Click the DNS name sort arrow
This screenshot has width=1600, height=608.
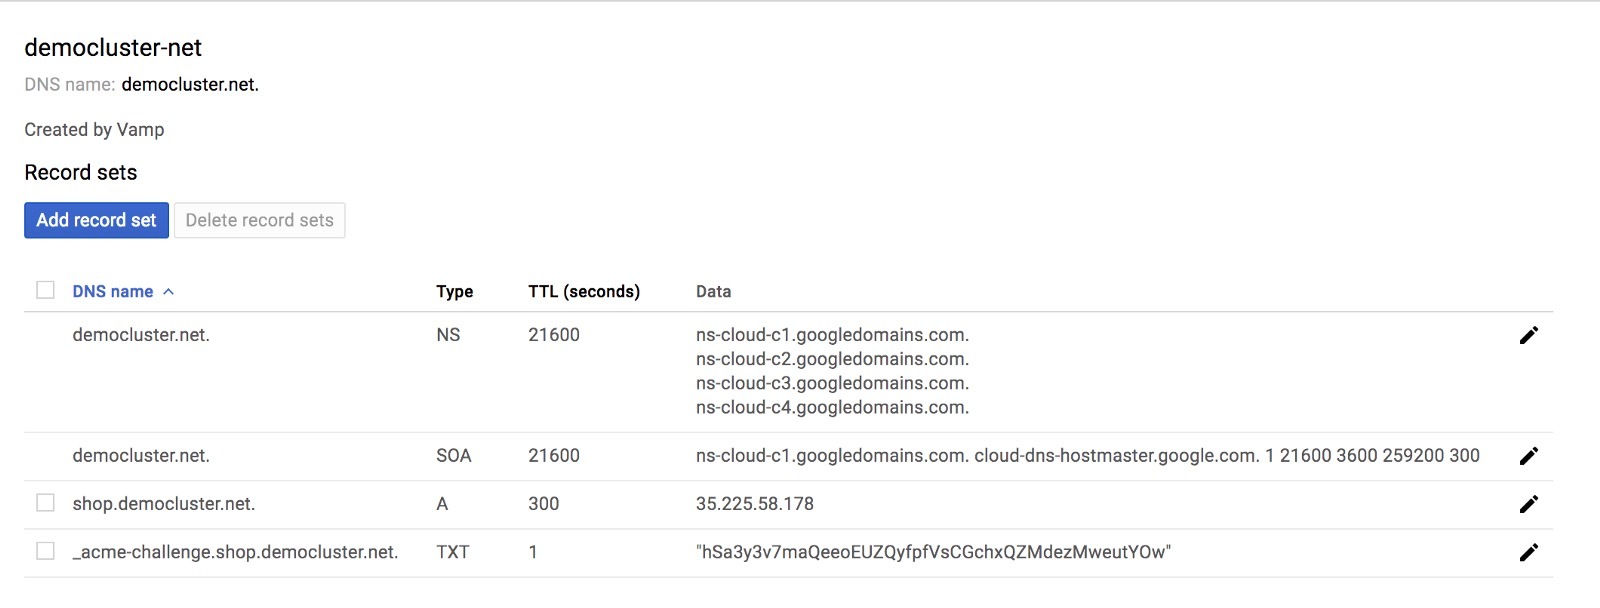point(169,292)
